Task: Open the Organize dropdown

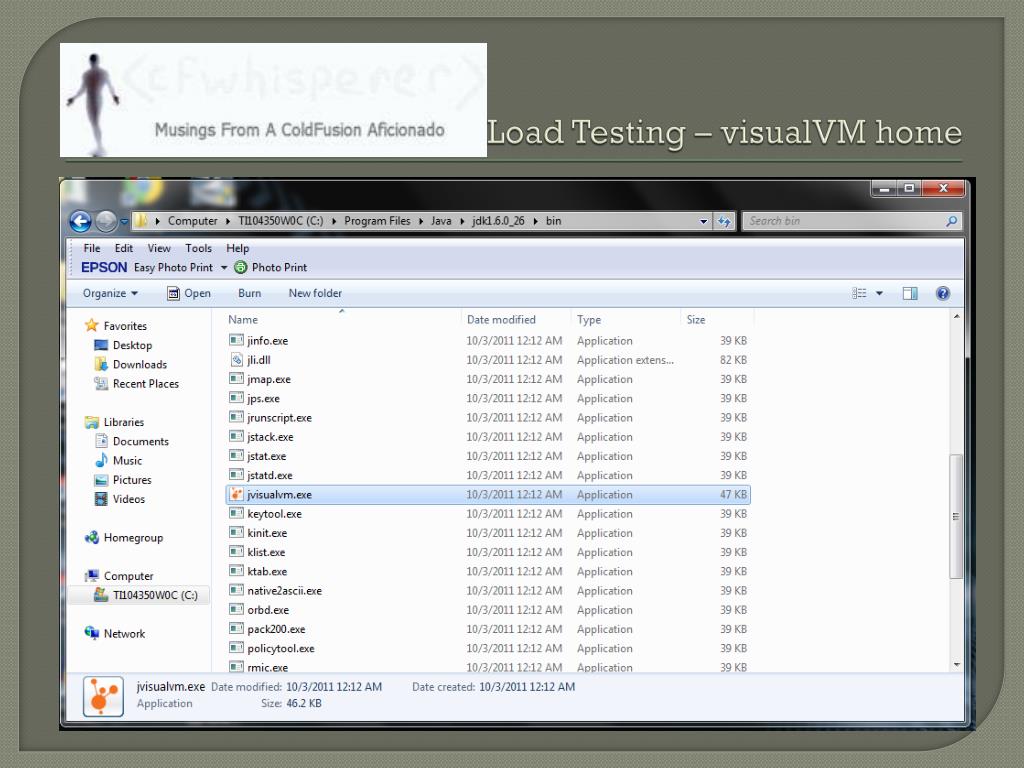Action: click(x=110, y=293)
